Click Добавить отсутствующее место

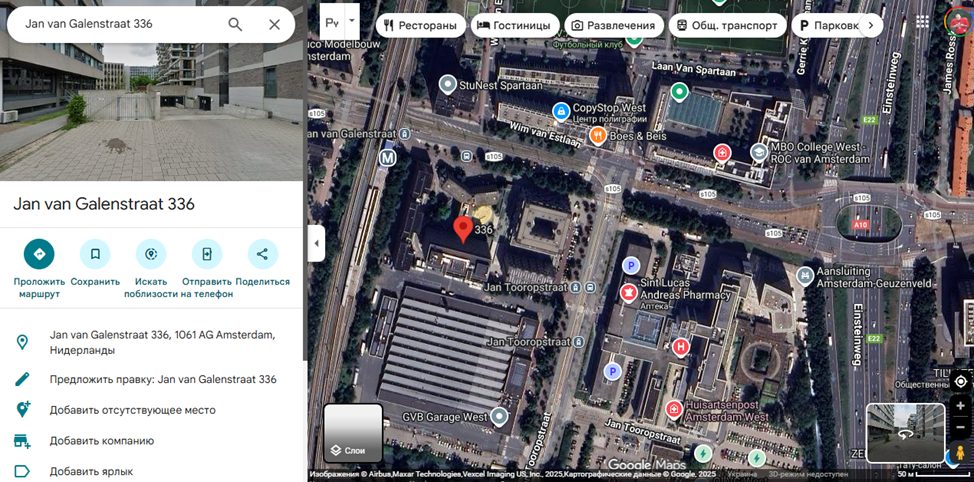[132, 410]
